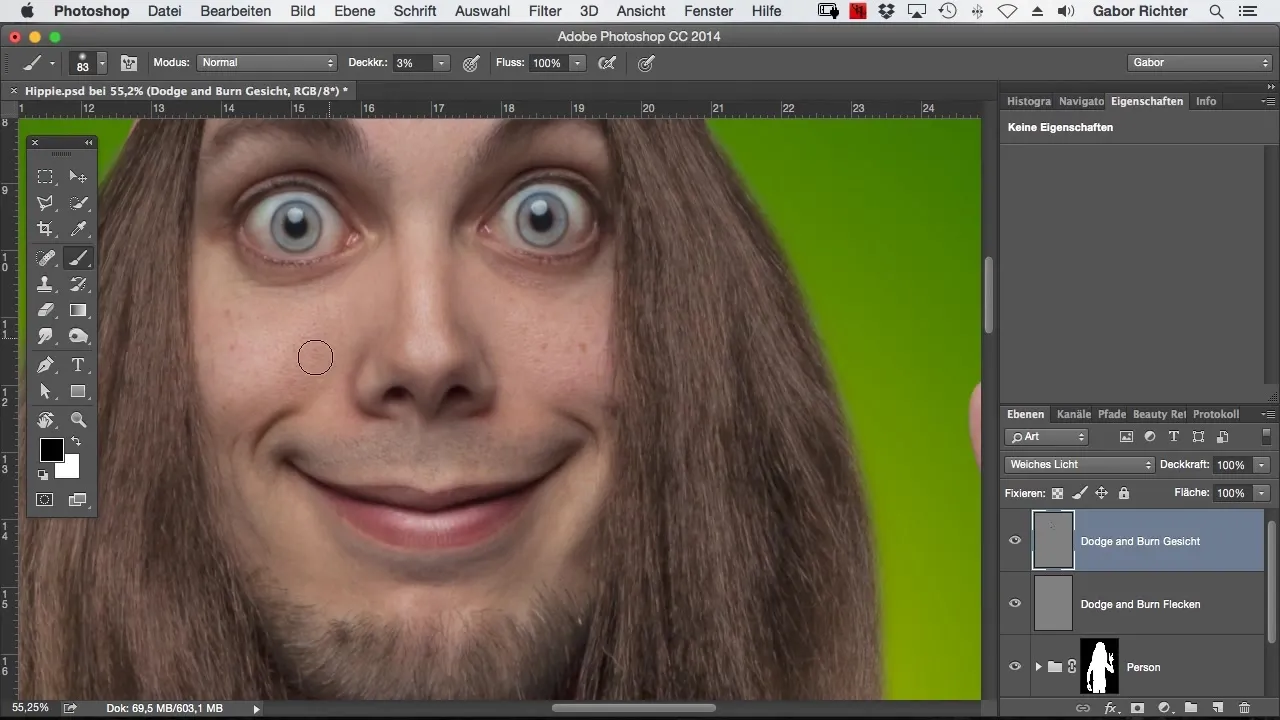Swap foreground and background colors
The width and height of the screenshot is (1280, 720).
click(75, 442)
